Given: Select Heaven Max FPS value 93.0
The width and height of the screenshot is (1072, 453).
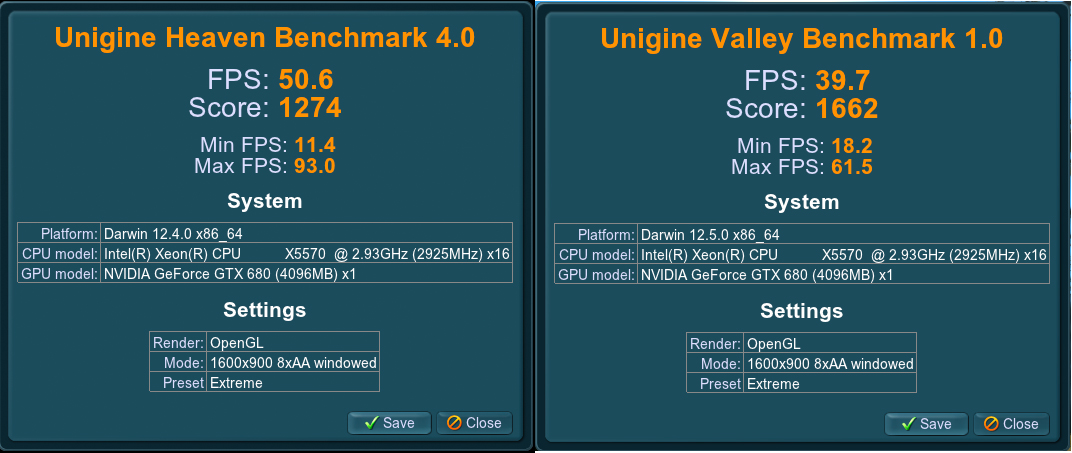Looking at the screenshot, I should [x=314, y=166].
